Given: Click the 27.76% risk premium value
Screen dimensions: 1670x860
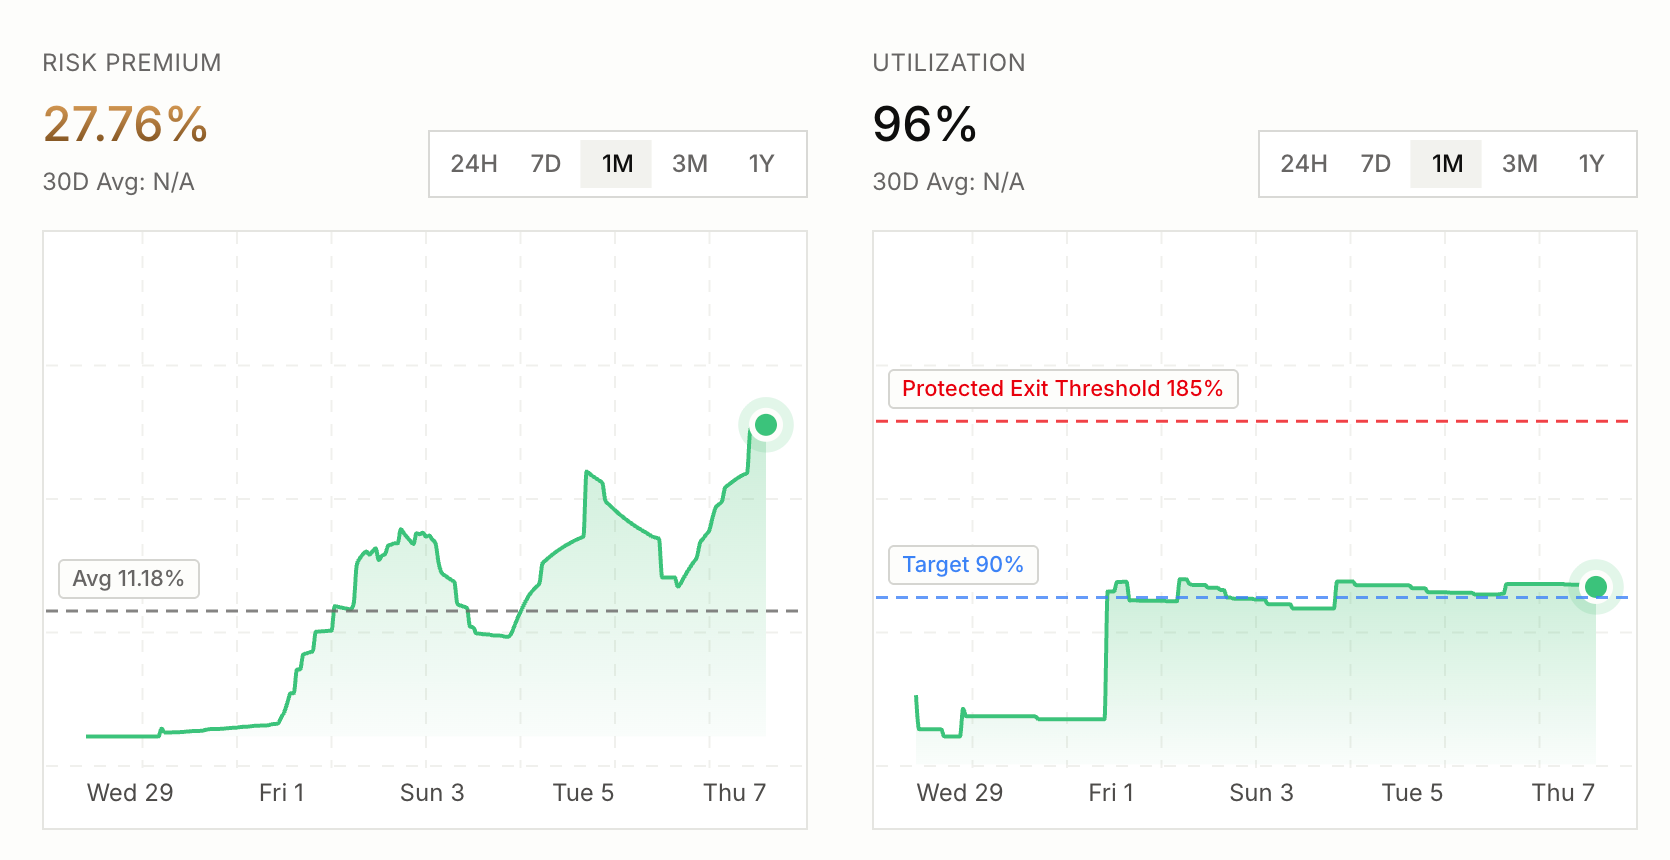Looking at the screenshot, I should [125, 125].
